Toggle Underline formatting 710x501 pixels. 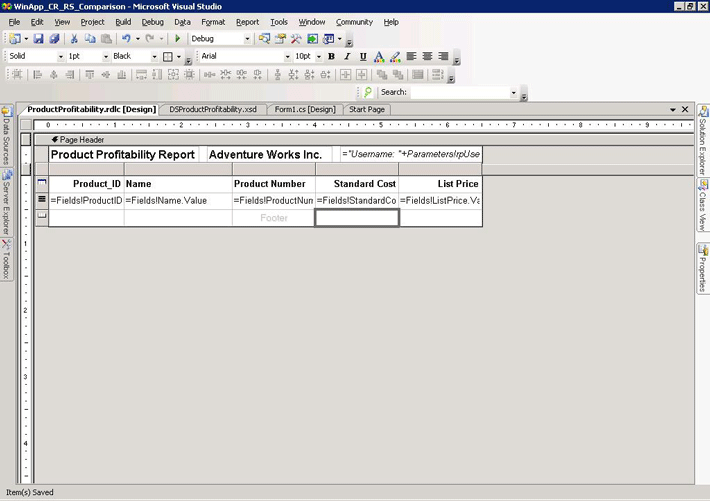point(362,57)
